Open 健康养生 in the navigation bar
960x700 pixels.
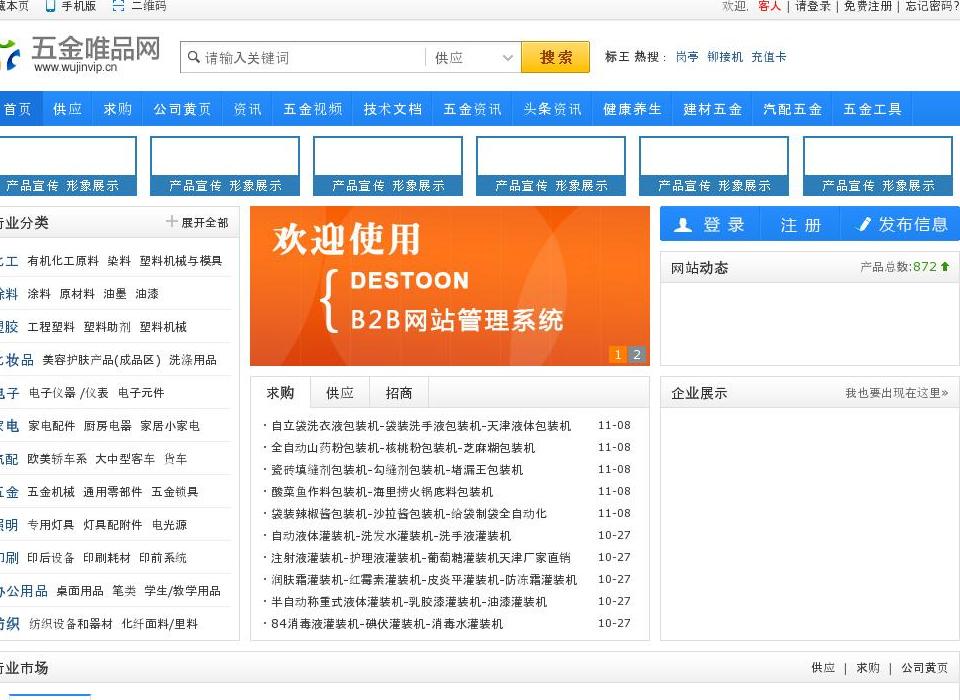pos(632,109)
